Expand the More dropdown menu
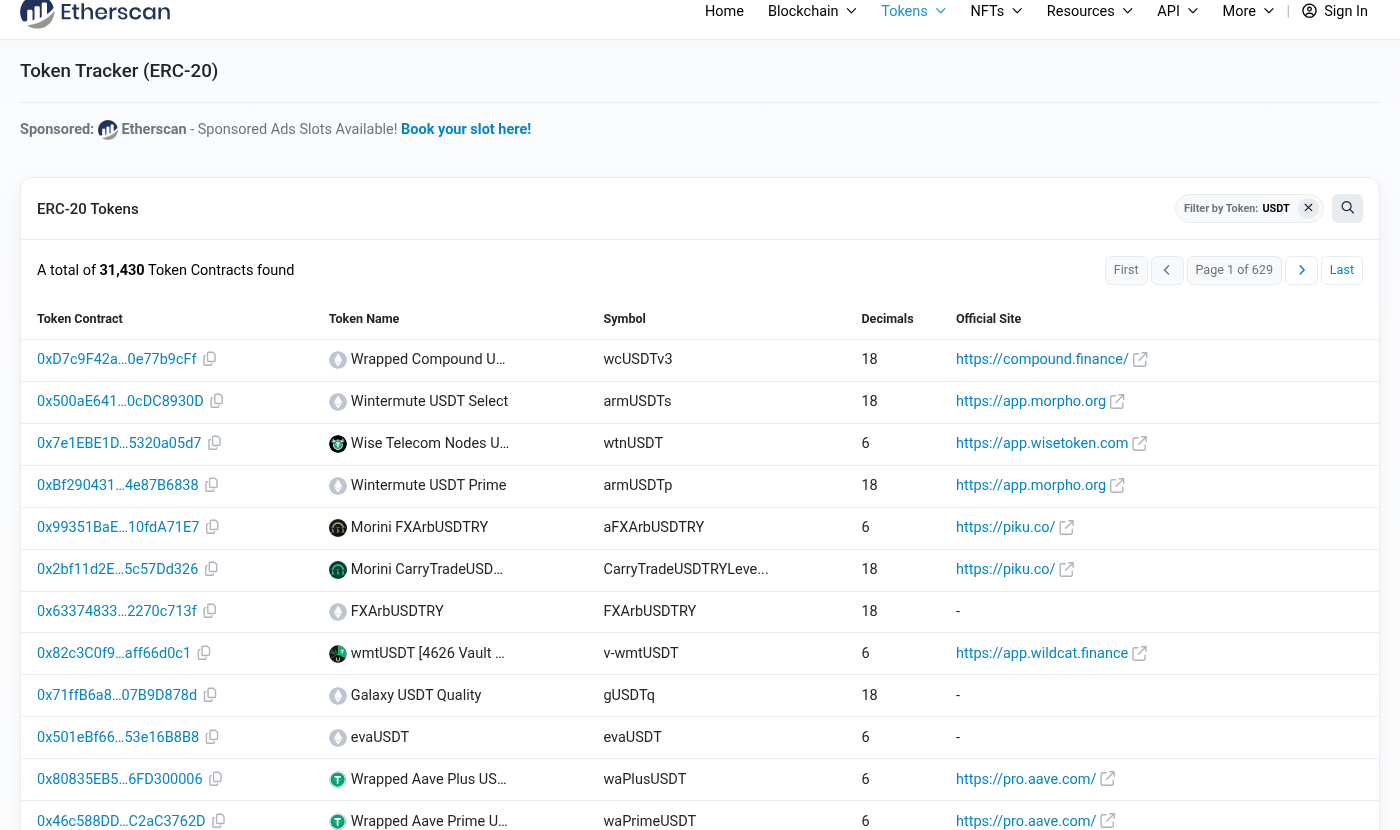This screenshot has height=830, width=1400. (1248, 11)
